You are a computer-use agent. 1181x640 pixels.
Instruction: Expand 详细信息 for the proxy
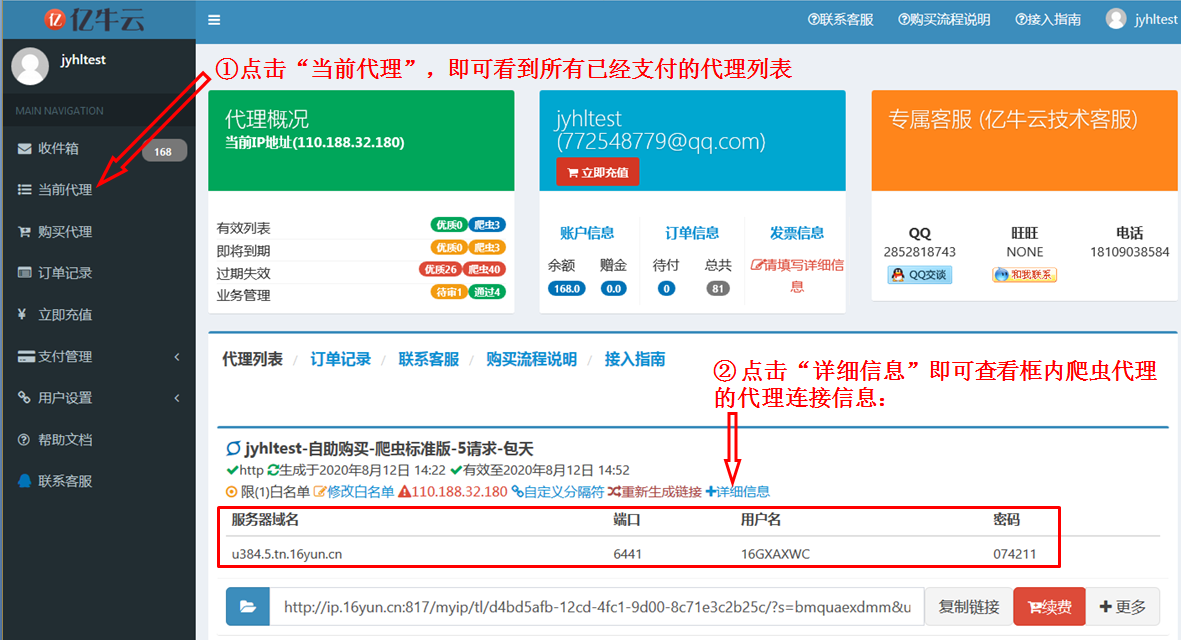[x=737, y=492]
